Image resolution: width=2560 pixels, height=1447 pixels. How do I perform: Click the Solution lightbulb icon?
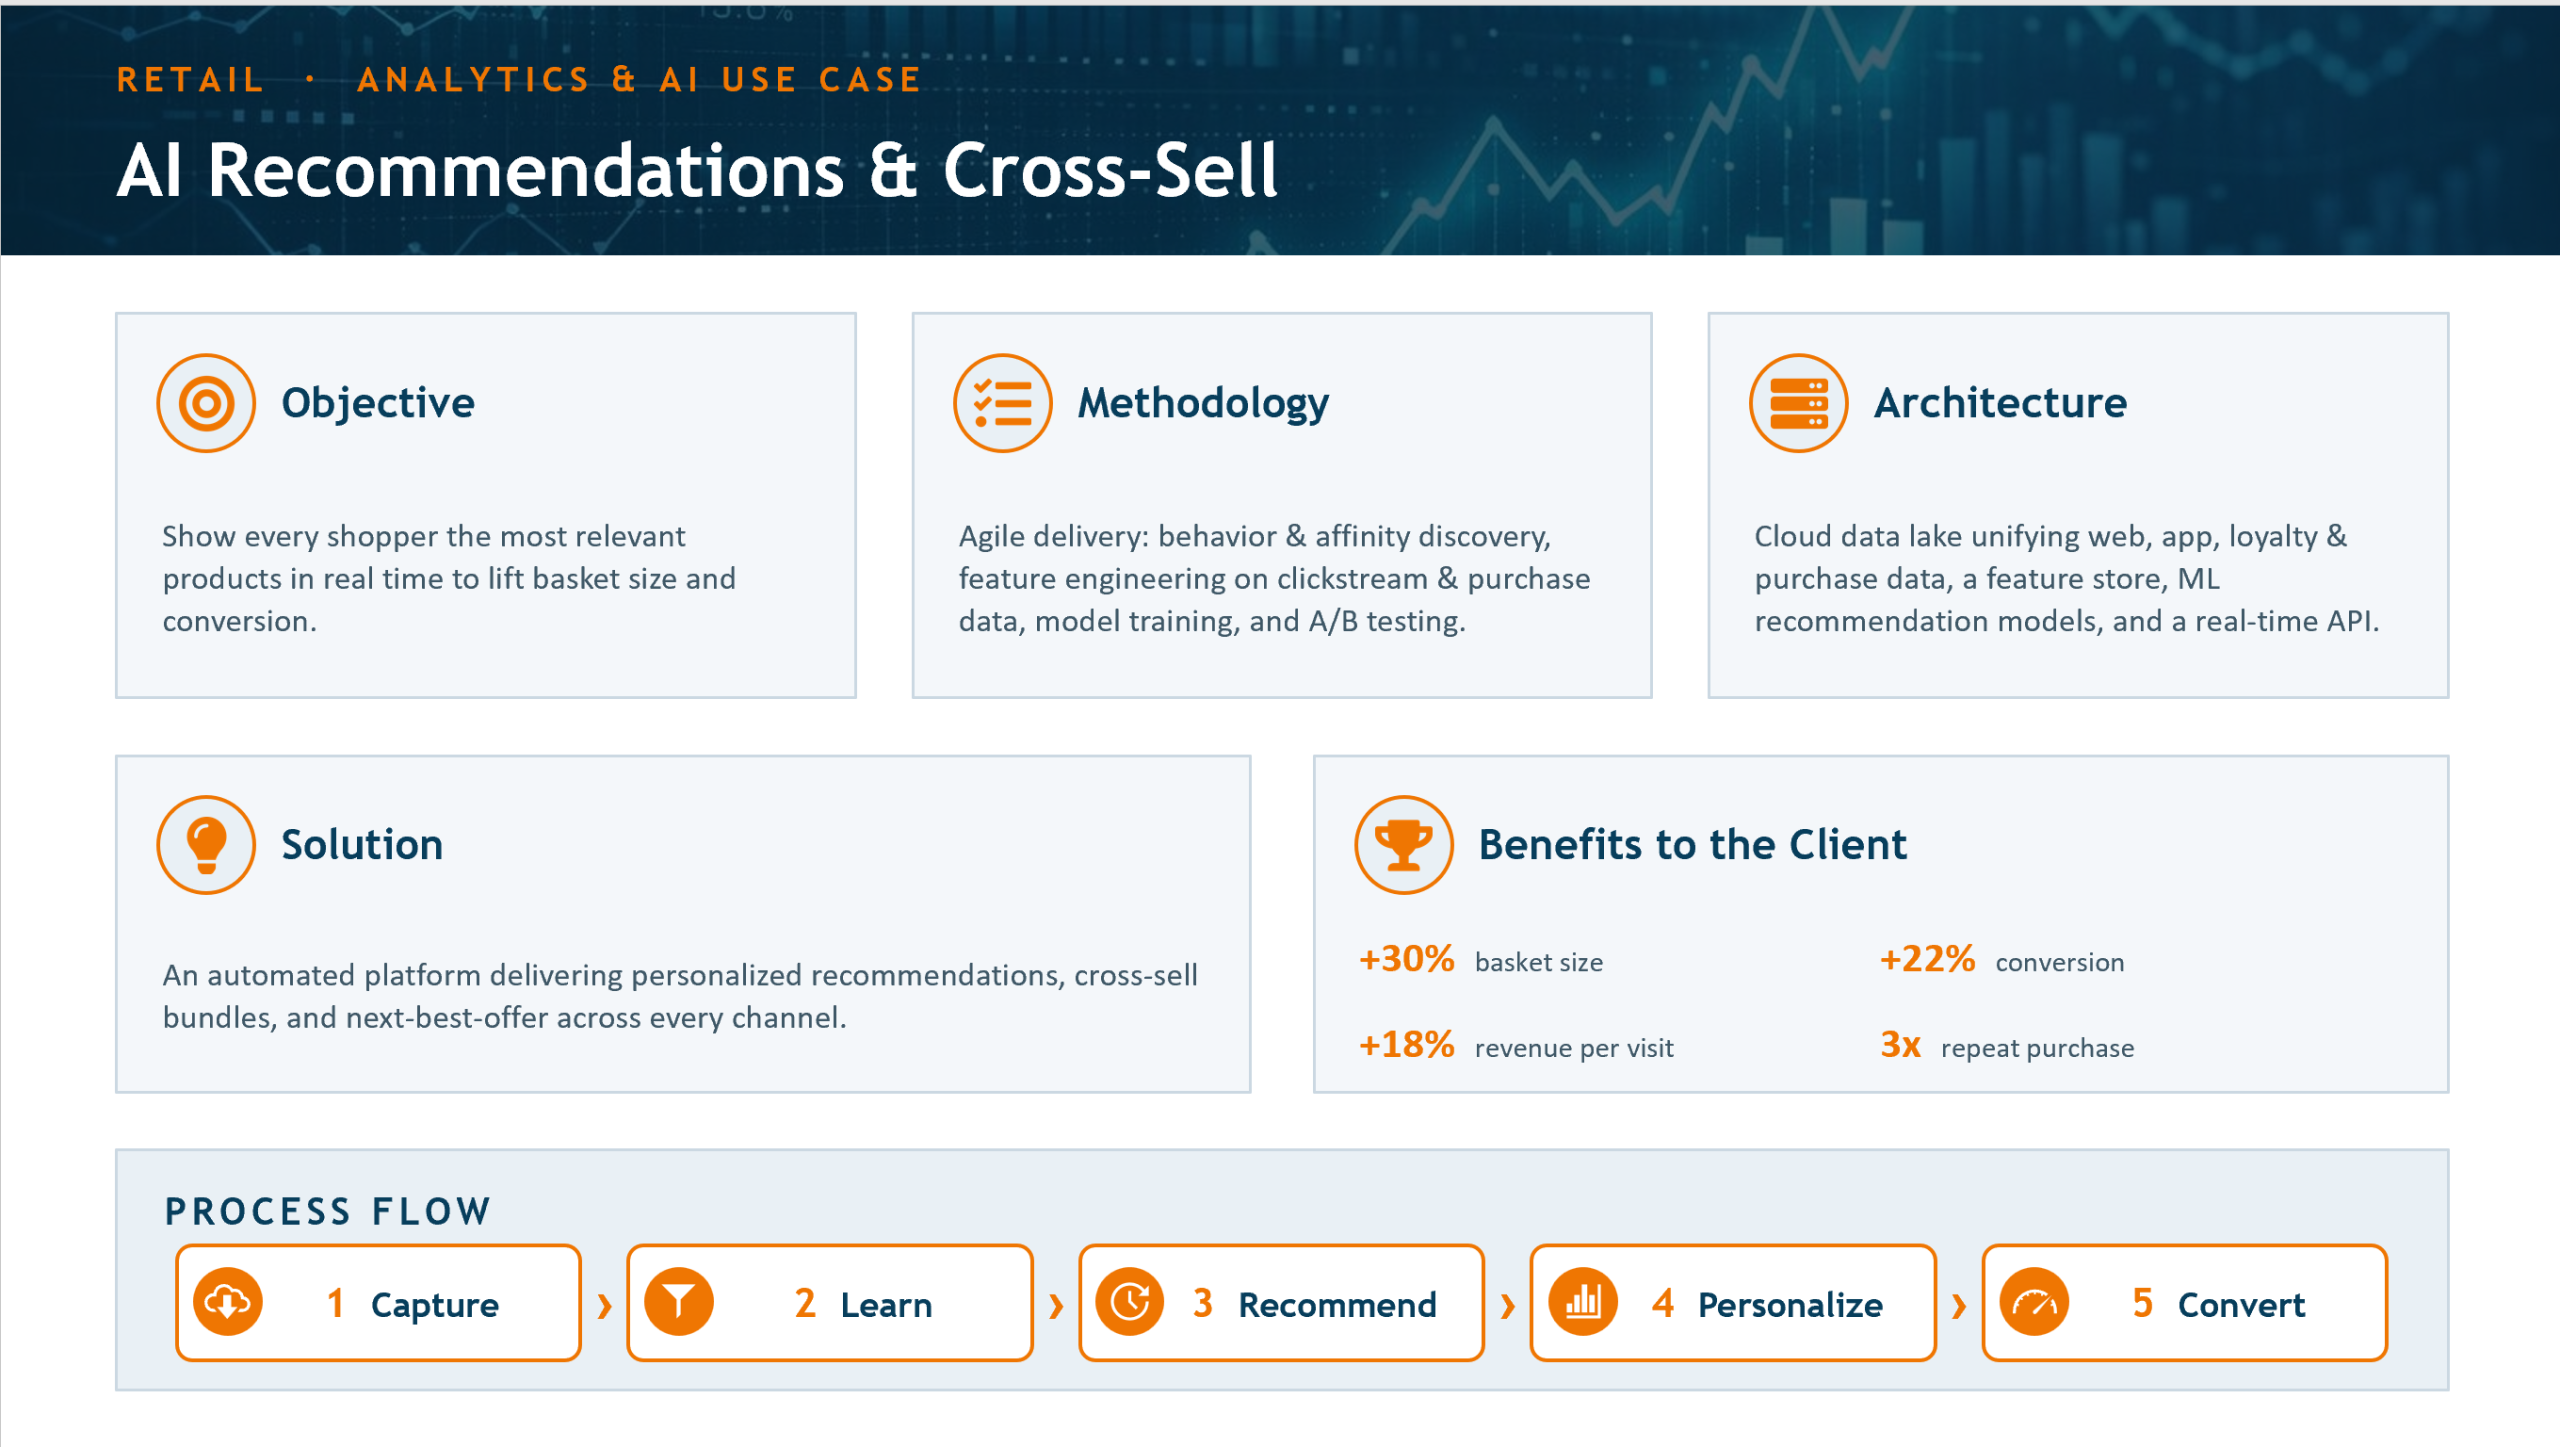coord(206,845)
